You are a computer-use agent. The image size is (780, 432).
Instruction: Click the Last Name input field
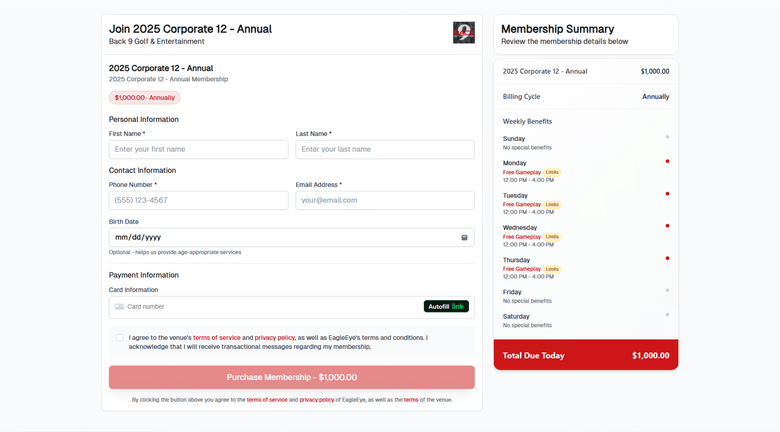click(385, 149)
